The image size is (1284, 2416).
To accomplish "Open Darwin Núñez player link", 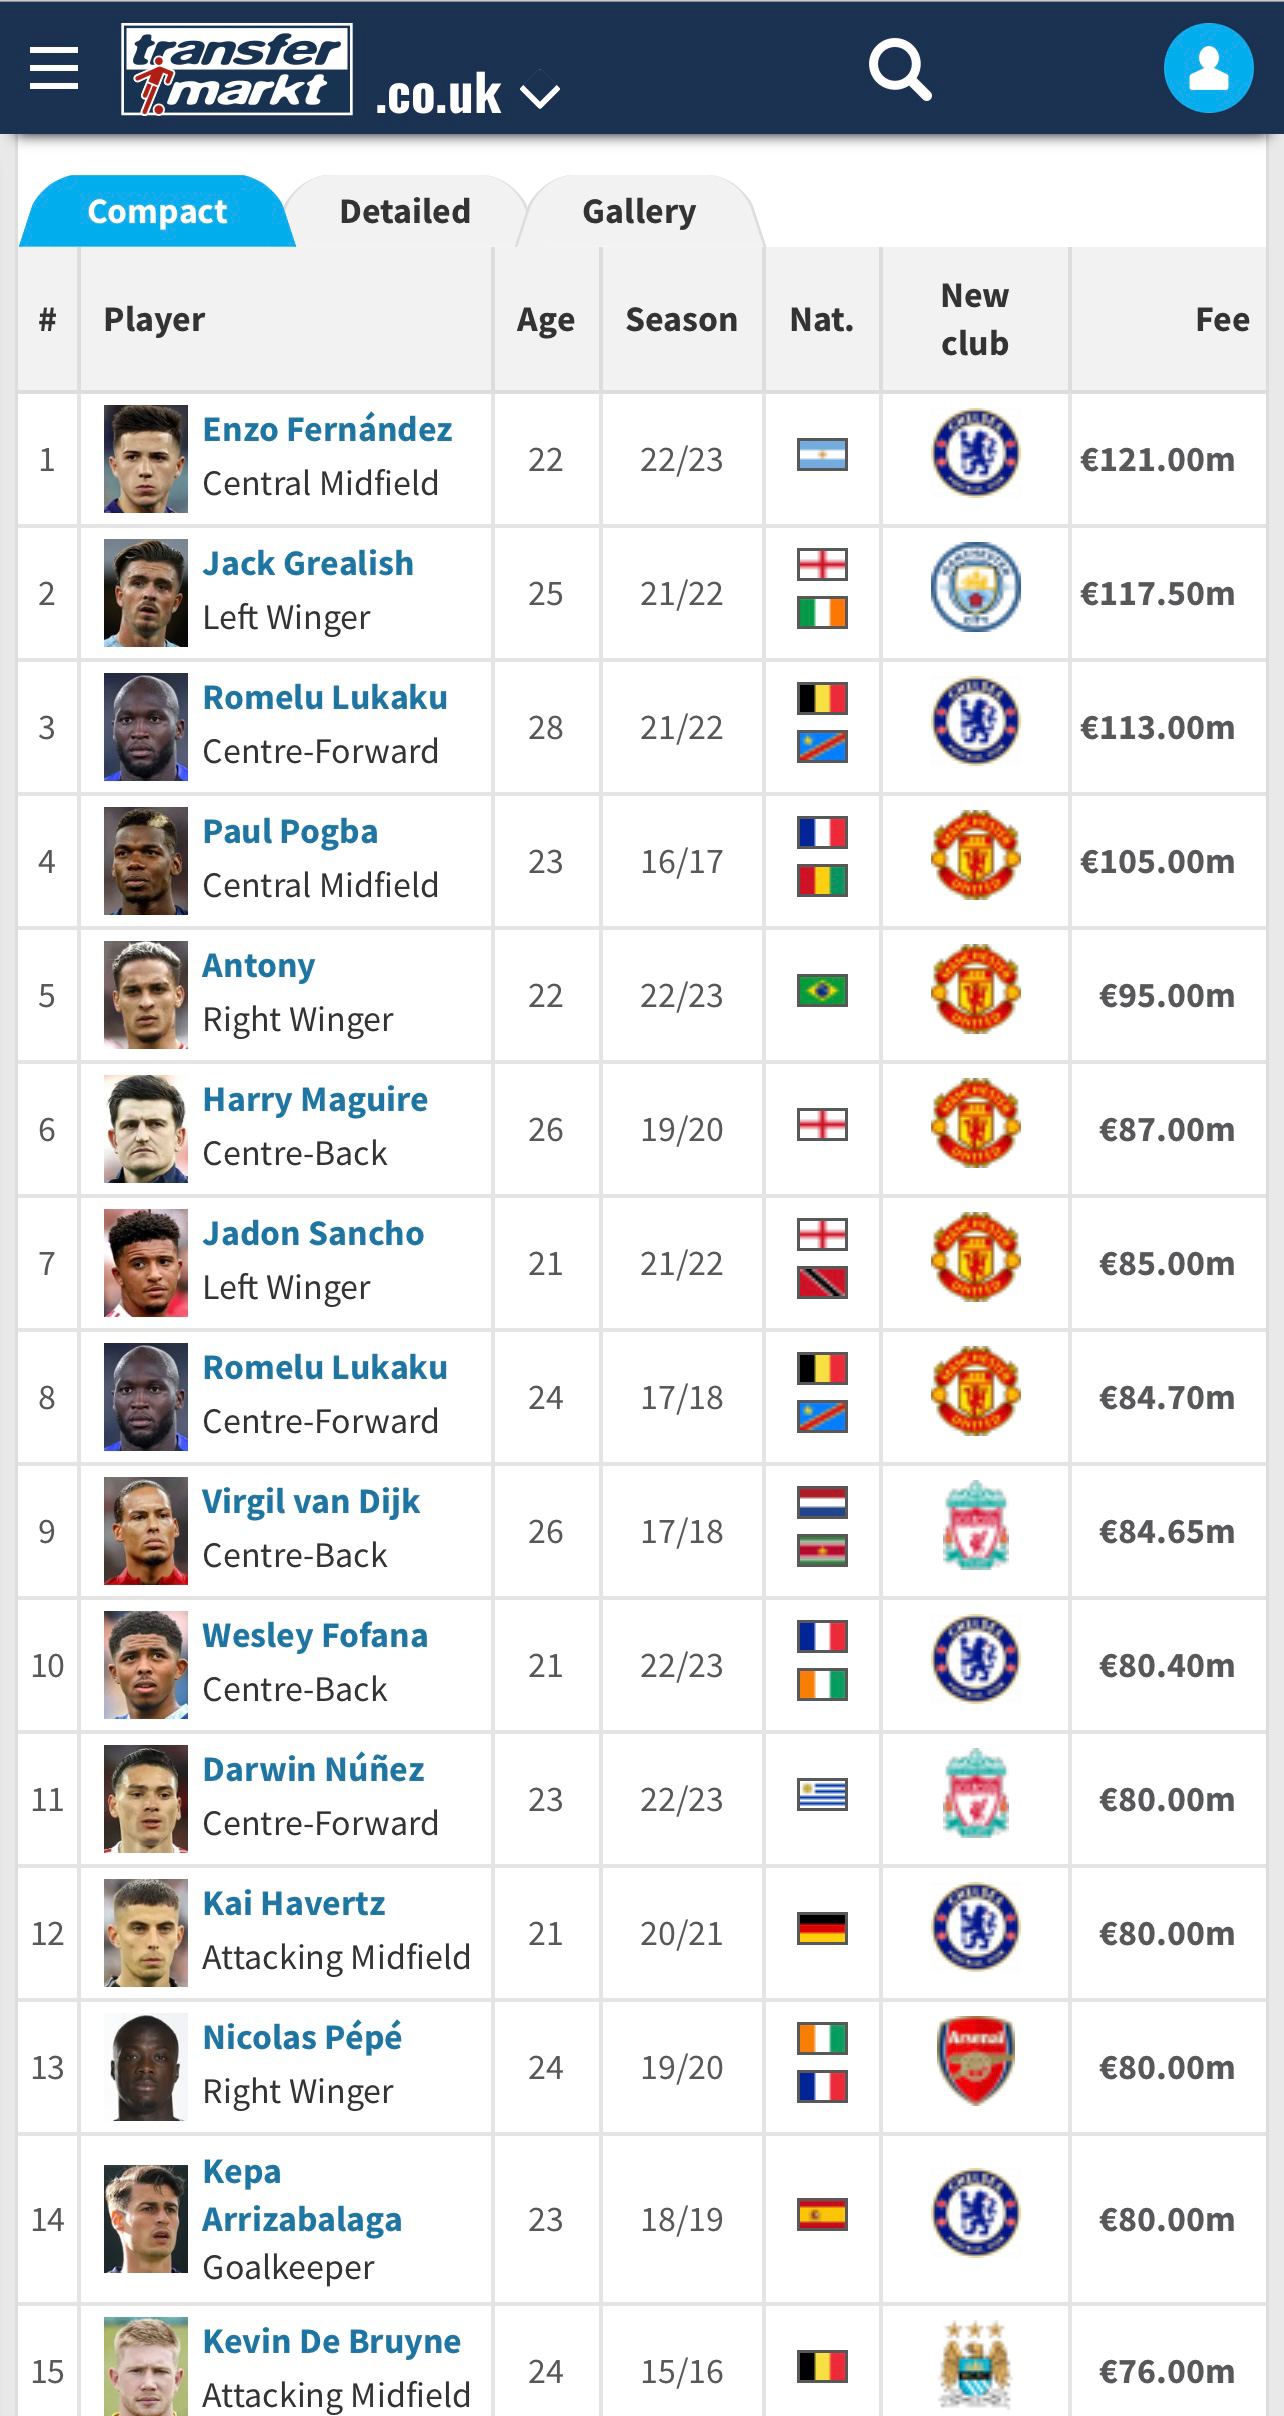I will 313,1769.
